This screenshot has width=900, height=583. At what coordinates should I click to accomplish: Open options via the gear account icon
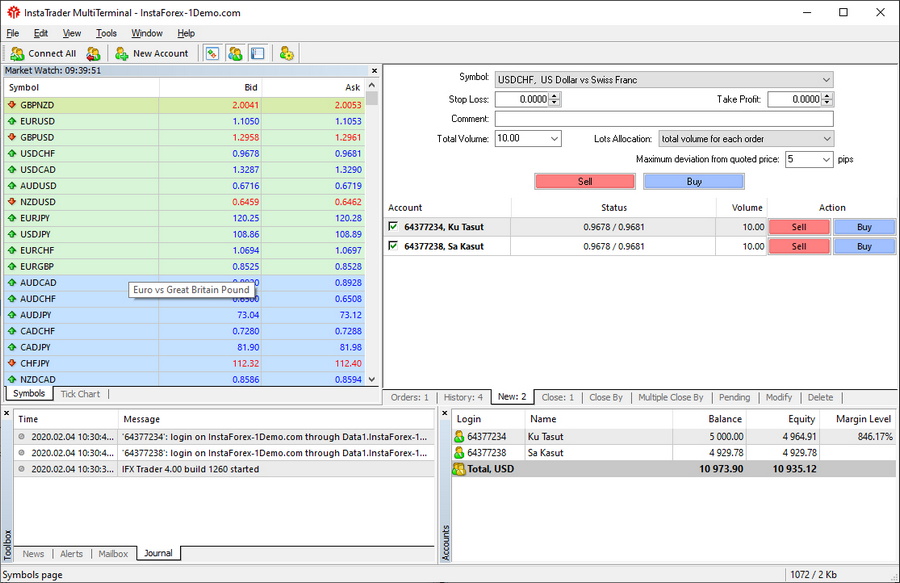(287, 53)
